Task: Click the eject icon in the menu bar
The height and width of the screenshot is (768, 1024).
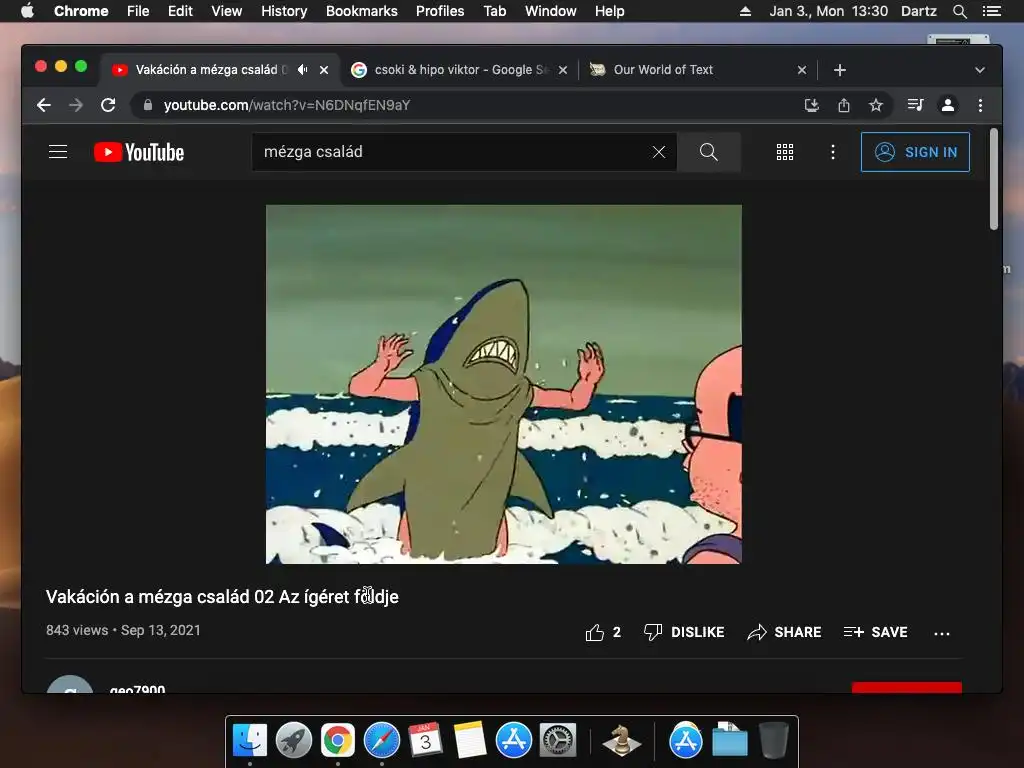Action: pyautogui.click(x=744, y=11)
